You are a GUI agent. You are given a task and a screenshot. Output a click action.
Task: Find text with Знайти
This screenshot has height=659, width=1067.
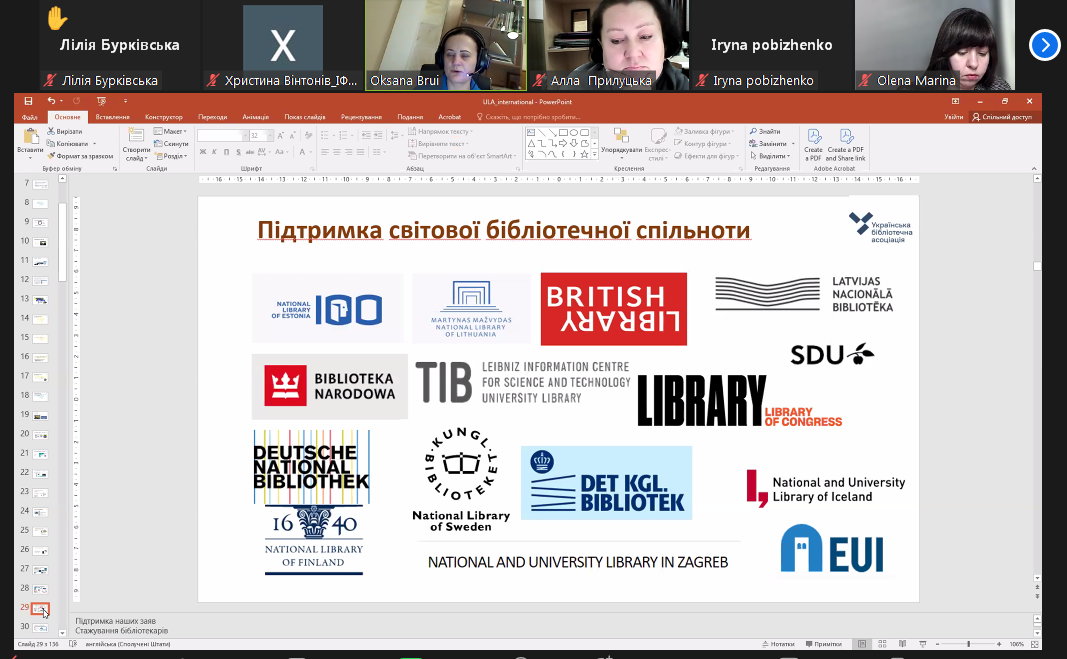coord(766,131)
